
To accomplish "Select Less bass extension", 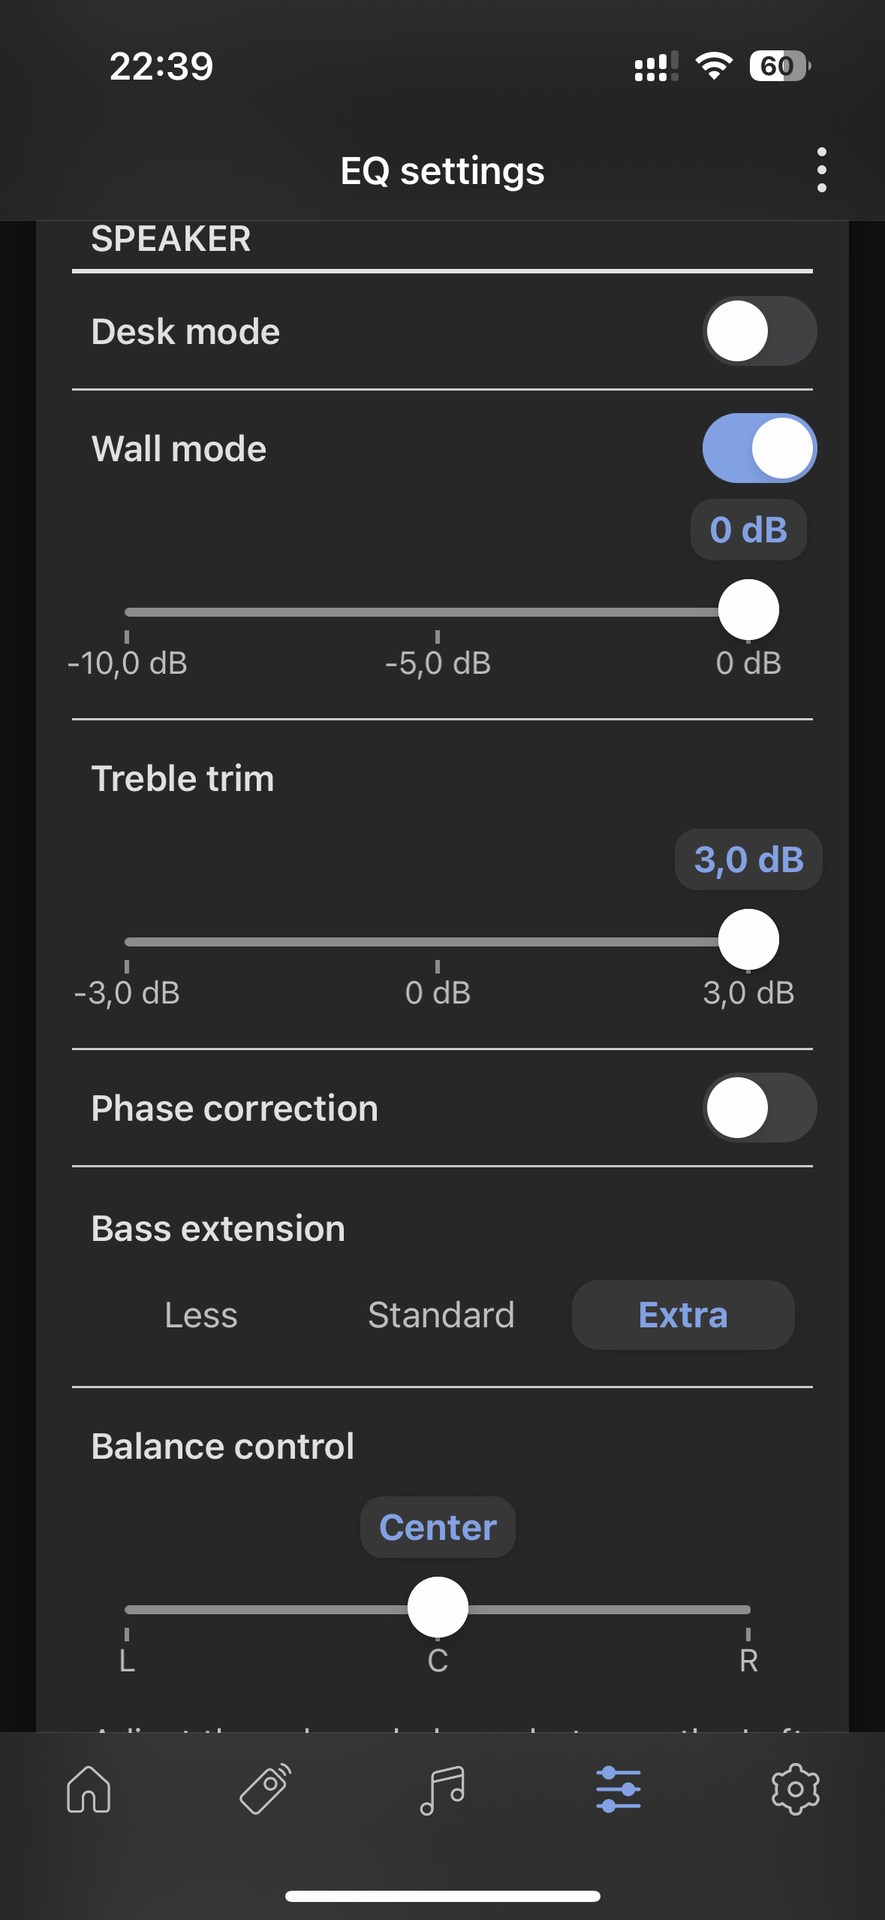I will point(201,1315).
